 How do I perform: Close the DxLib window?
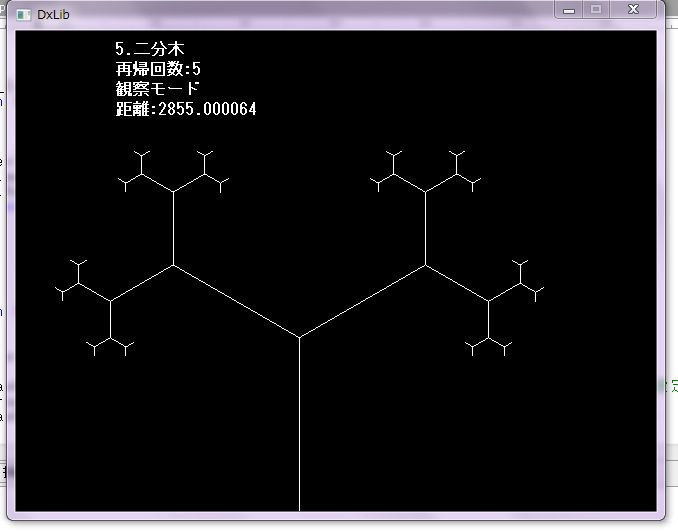click(633, 9)
